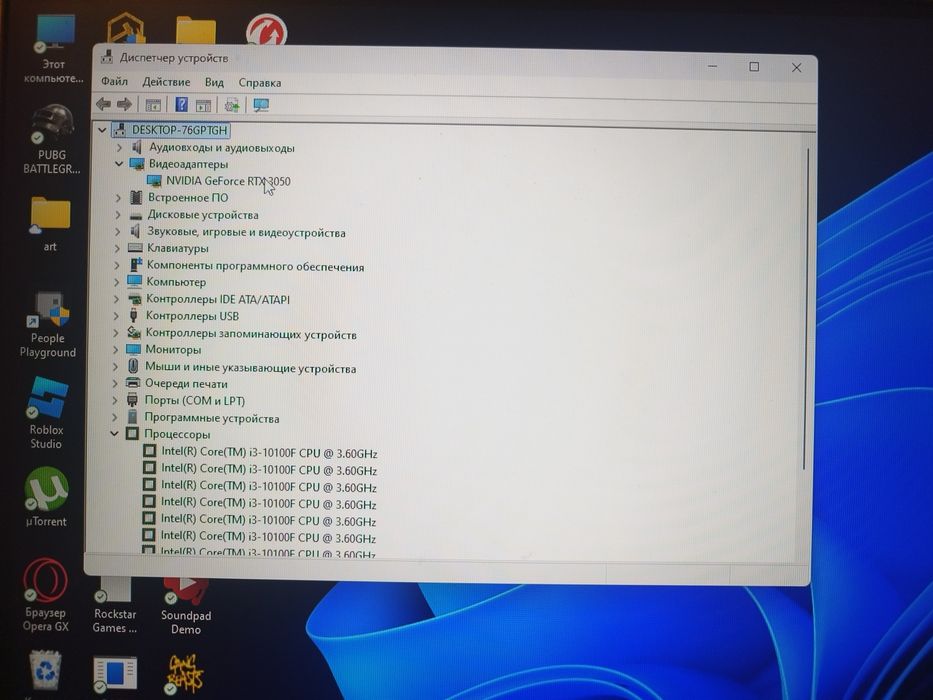Click the Back arrow toolbar icon
This screenshot has height=700, width=933.
pos(104,105)
